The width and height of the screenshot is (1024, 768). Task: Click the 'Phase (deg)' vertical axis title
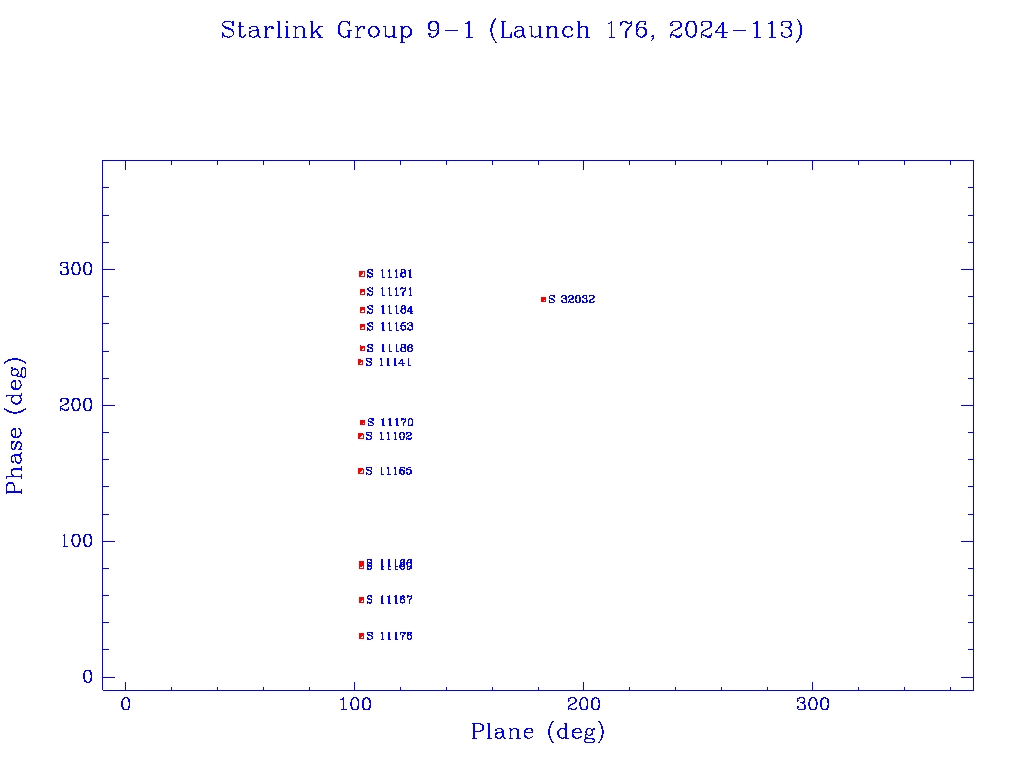[14, 426]
